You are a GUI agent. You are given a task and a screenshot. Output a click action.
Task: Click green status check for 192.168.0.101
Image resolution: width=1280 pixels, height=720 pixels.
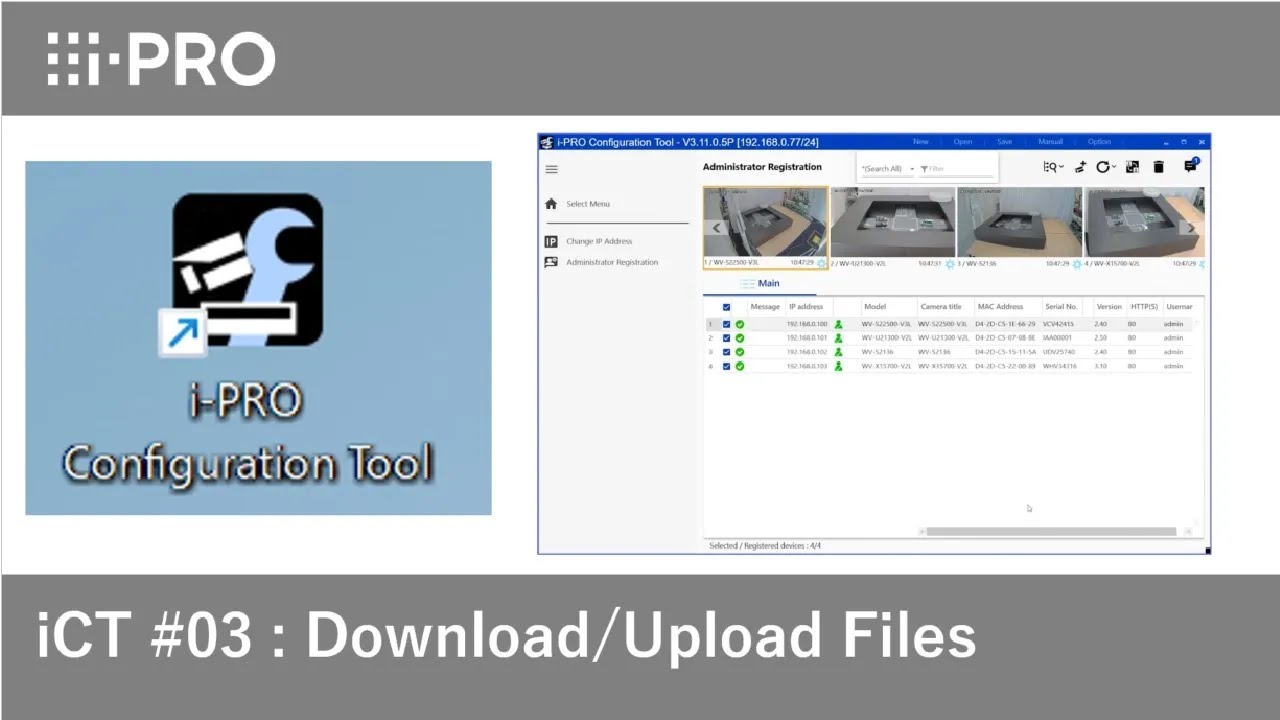tap(740, 338)
